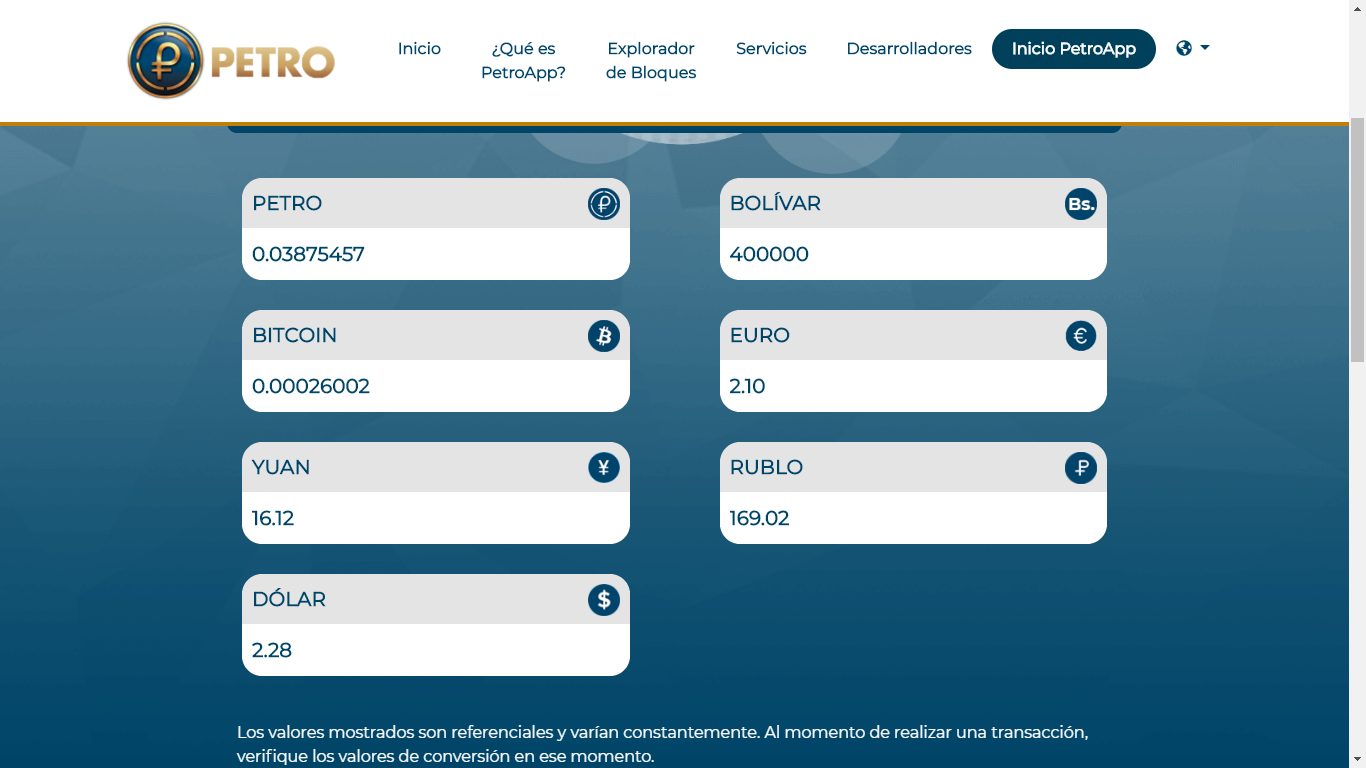Open the Desarrolladores menu item
The width and height of the screenshot is (1366, 768).
pyautogui.click(x=909, y=48)
